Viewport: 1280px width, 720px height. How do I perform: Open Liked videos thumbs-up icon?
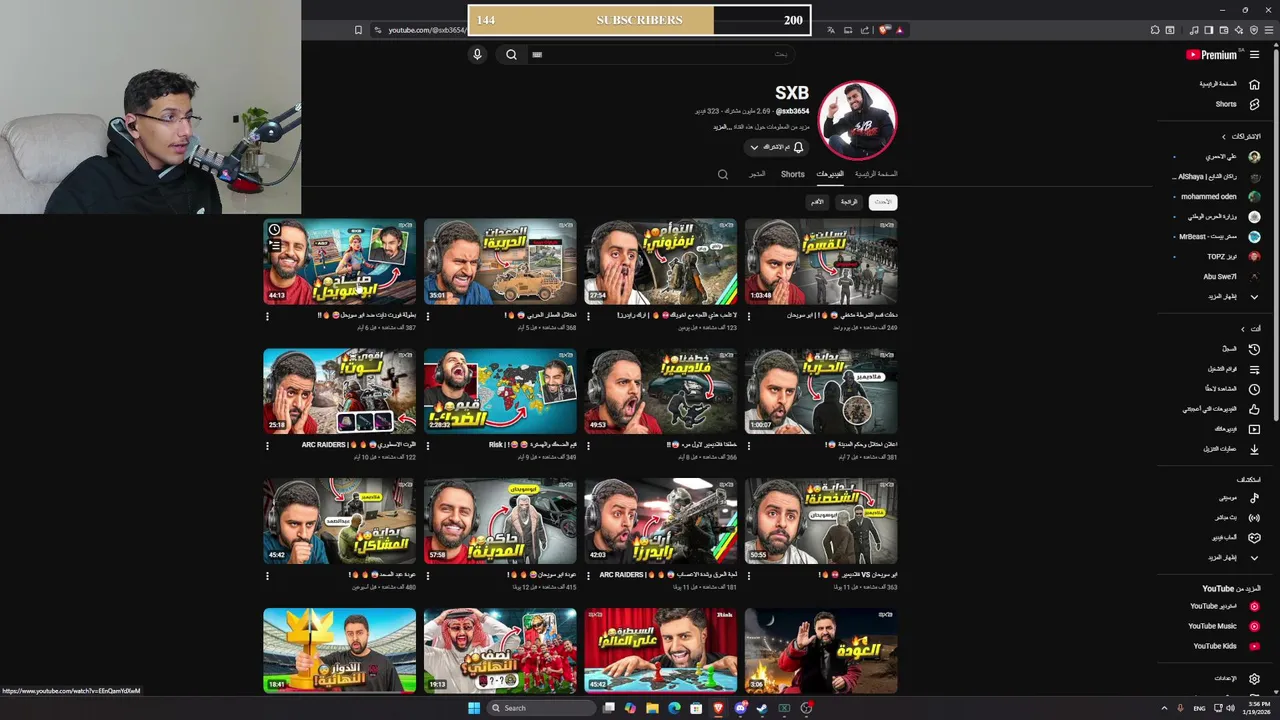click(1254, 409)
